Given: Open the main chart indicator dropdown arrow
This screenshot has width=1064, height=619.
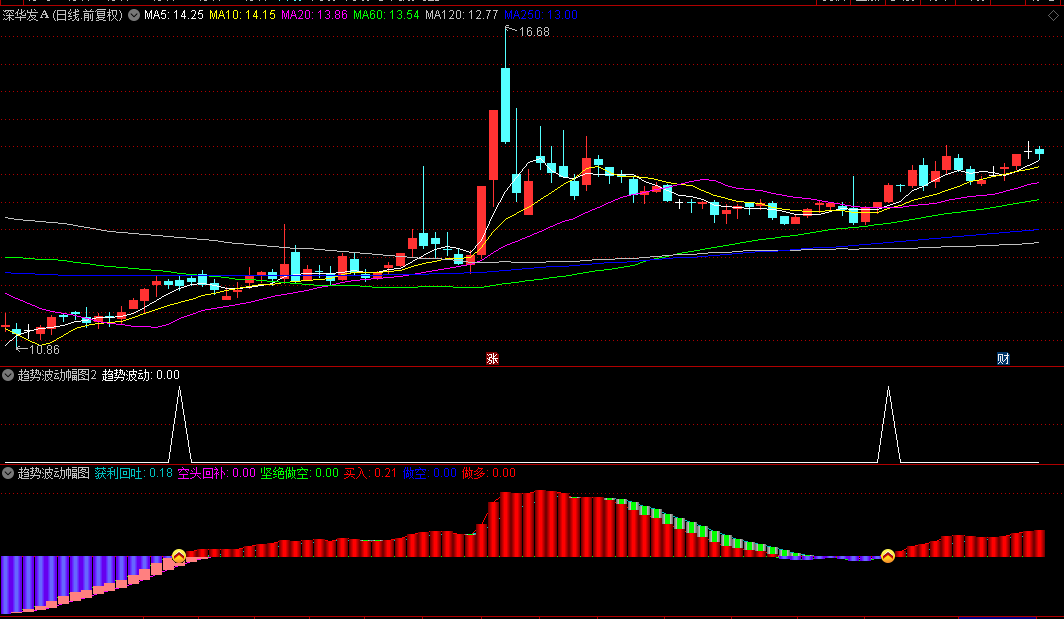Looking at the screenshot, I should point(134,15).
